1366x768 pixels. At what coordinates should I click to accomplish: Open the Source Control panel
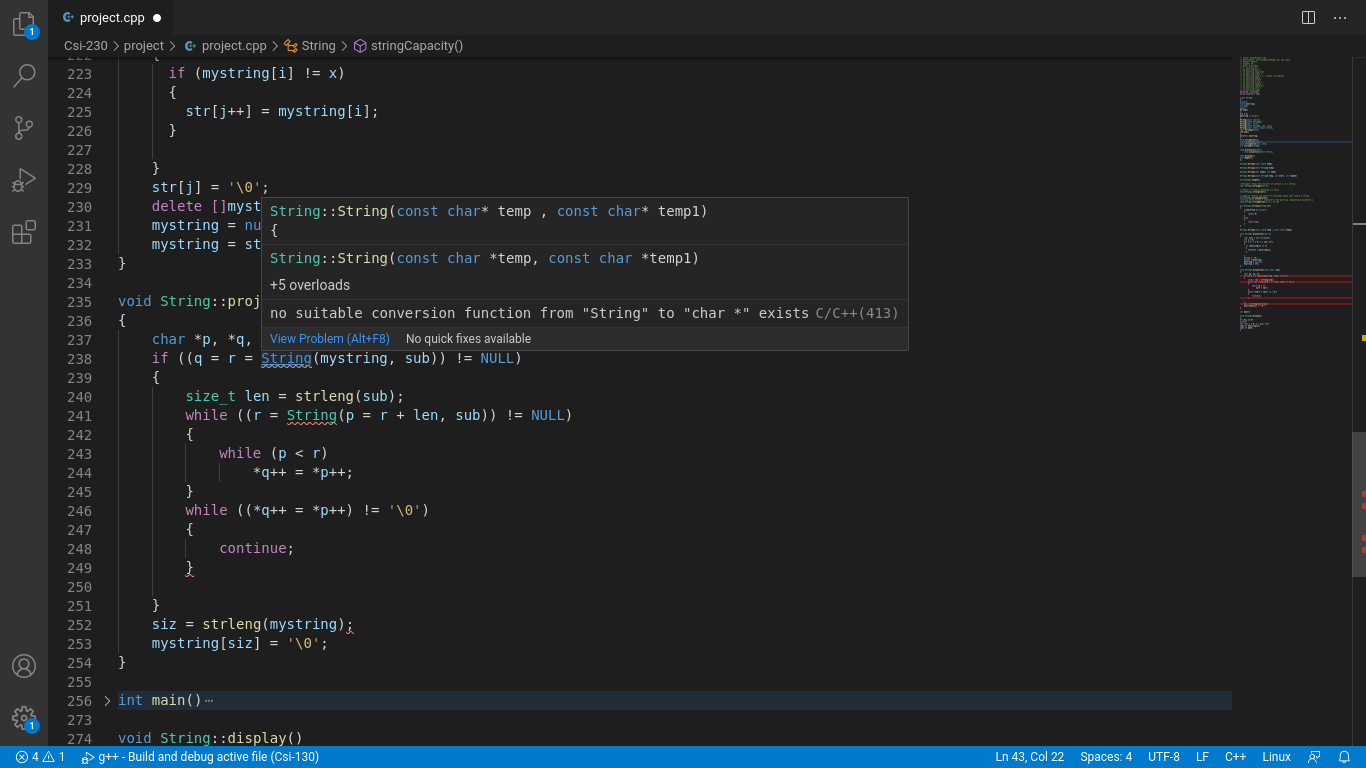click(x=24, y=128)
